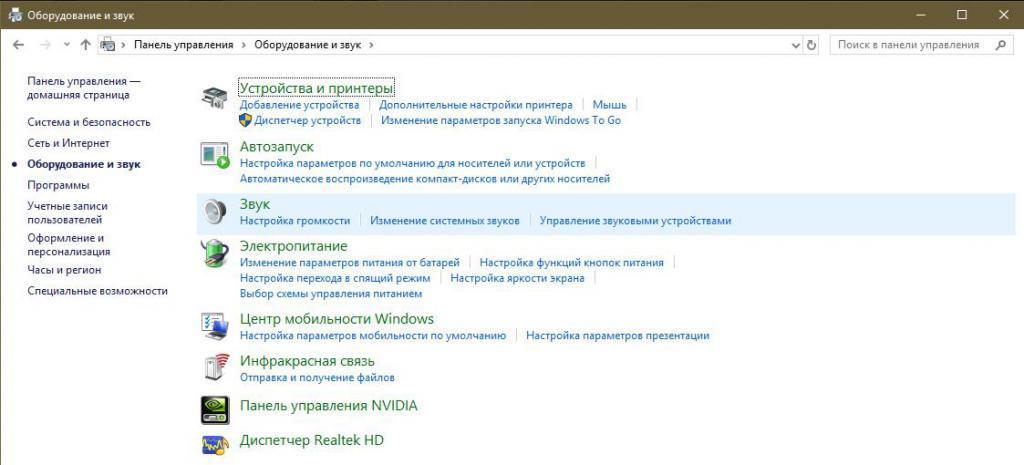Click the Автозапуск (AutoPlay) icon

[215, 157]
